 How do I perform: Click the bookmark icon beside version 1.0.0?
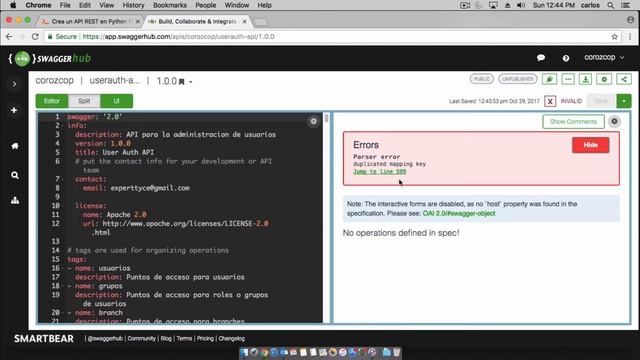(x=182, y=82)
